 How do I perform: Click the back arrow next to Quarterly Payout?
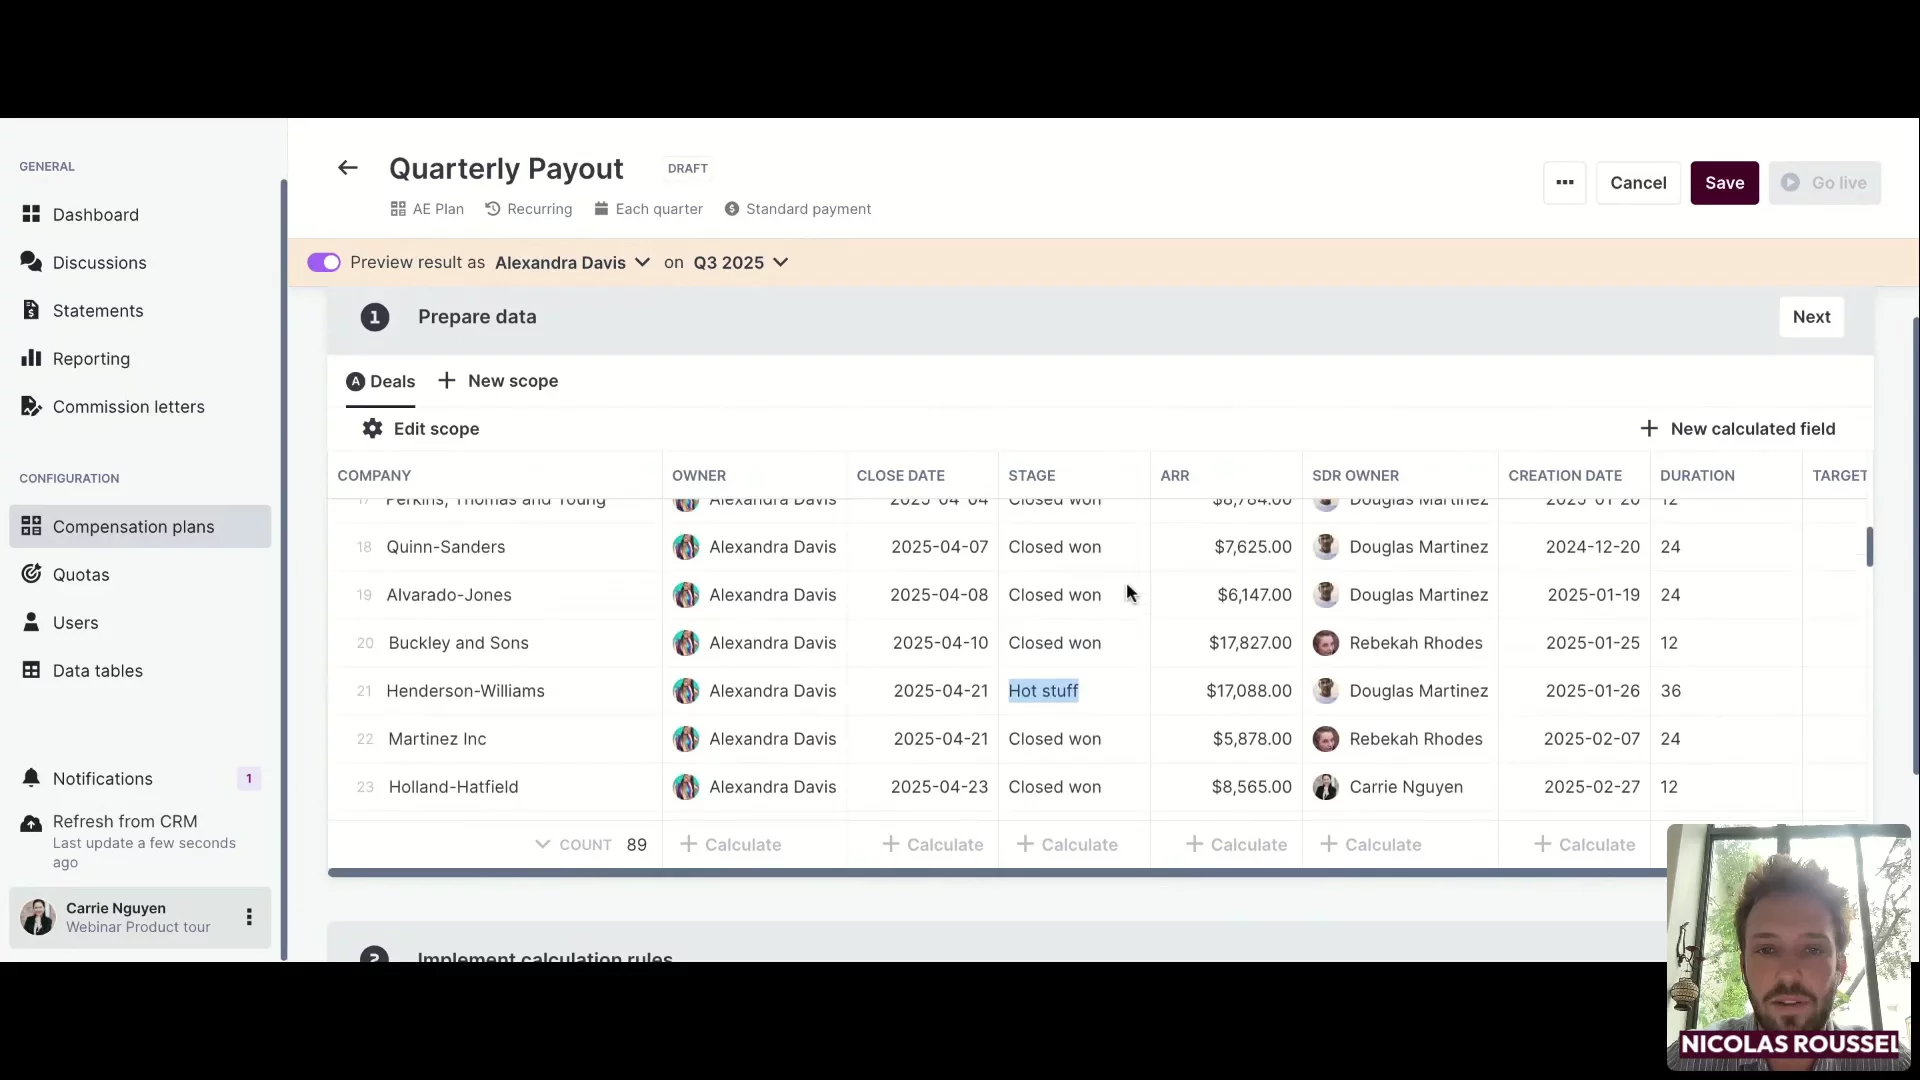coord(347,168)
